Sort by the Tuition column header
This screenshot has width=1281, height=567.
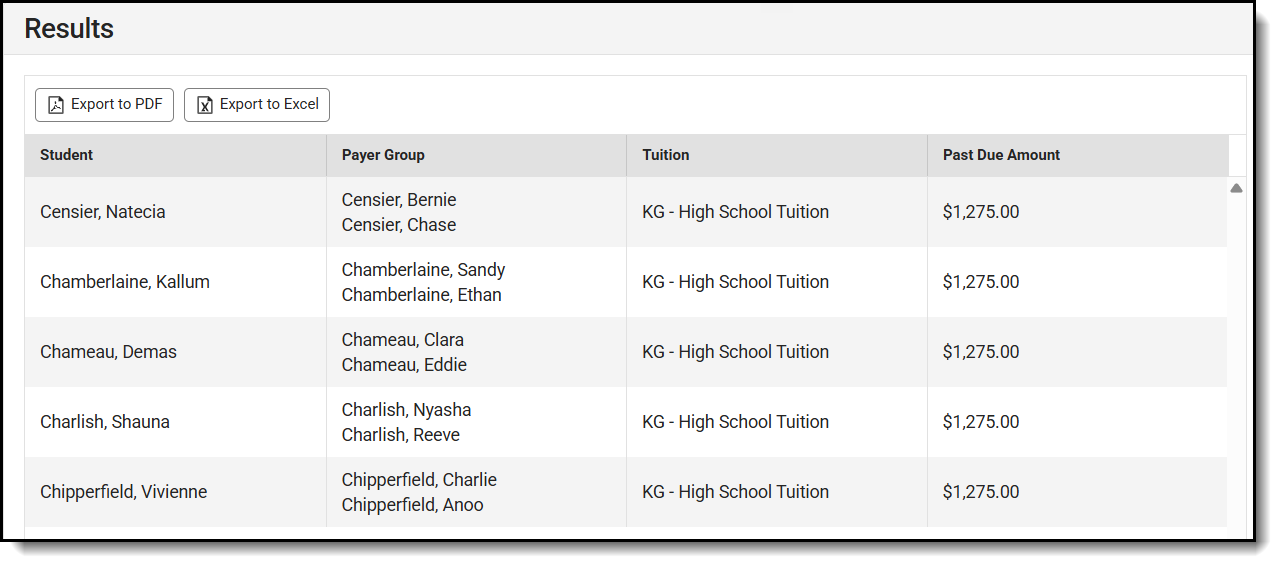coord(666,155)
